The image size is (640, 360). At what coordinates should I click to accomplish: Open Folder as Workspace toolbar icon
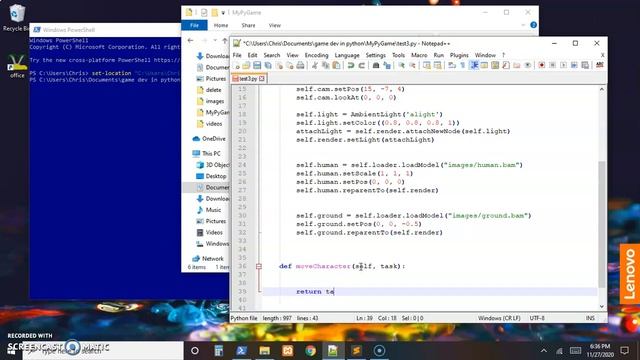tap(516, 65)
